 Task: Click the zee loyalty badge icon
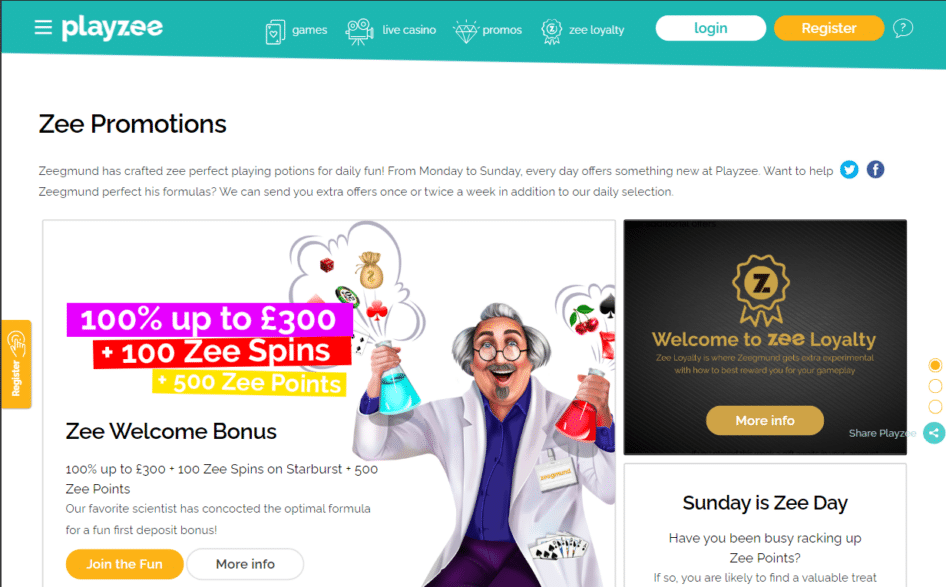[551, 31]
